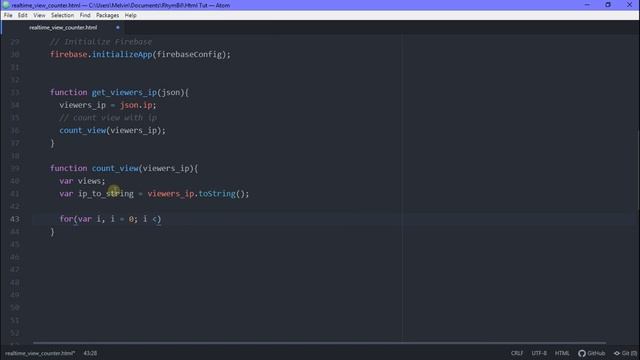Click the 'var views;' line
Viewport: 640px width, 360px height.
(x=82, y=181)
